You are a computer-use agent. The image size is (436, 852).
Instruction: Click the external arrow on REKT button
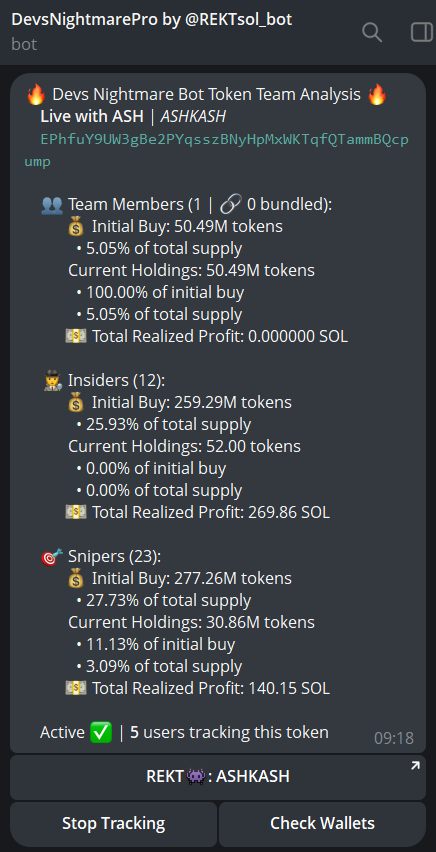click(x=415, y=766)
